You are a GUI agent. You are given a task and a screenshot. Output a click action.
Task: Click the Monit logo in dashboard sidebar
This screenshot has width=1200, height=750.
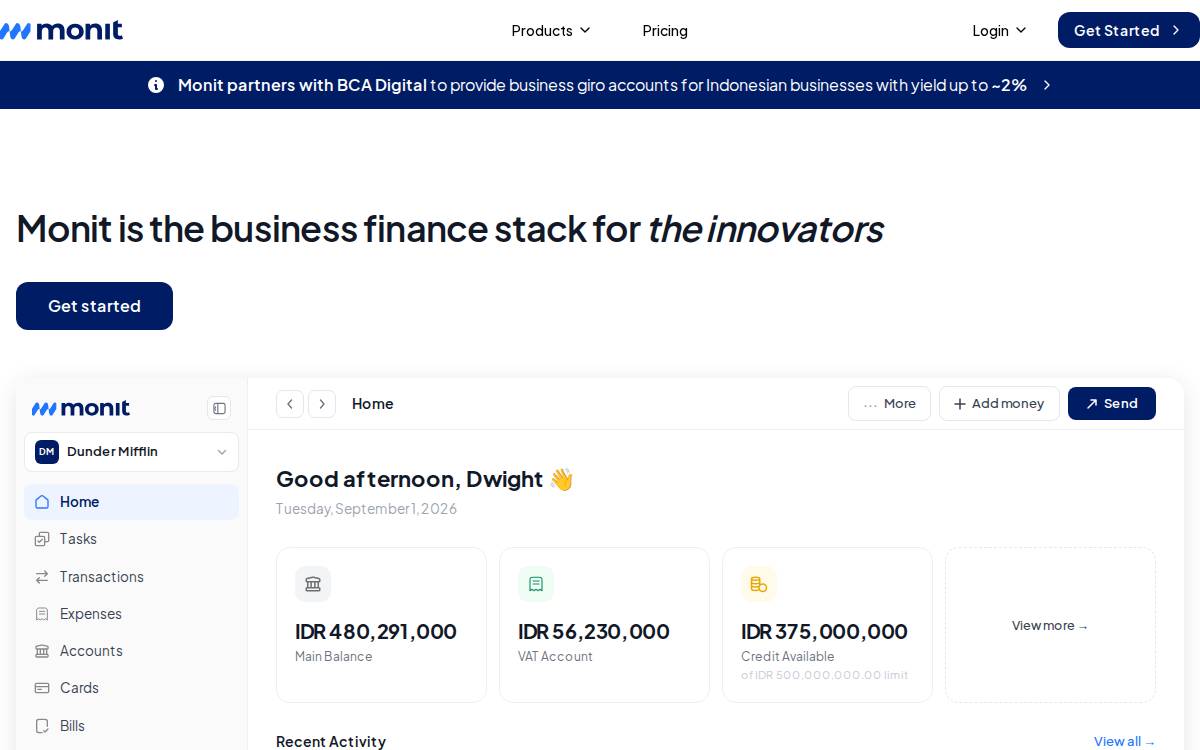coord(81,408)
